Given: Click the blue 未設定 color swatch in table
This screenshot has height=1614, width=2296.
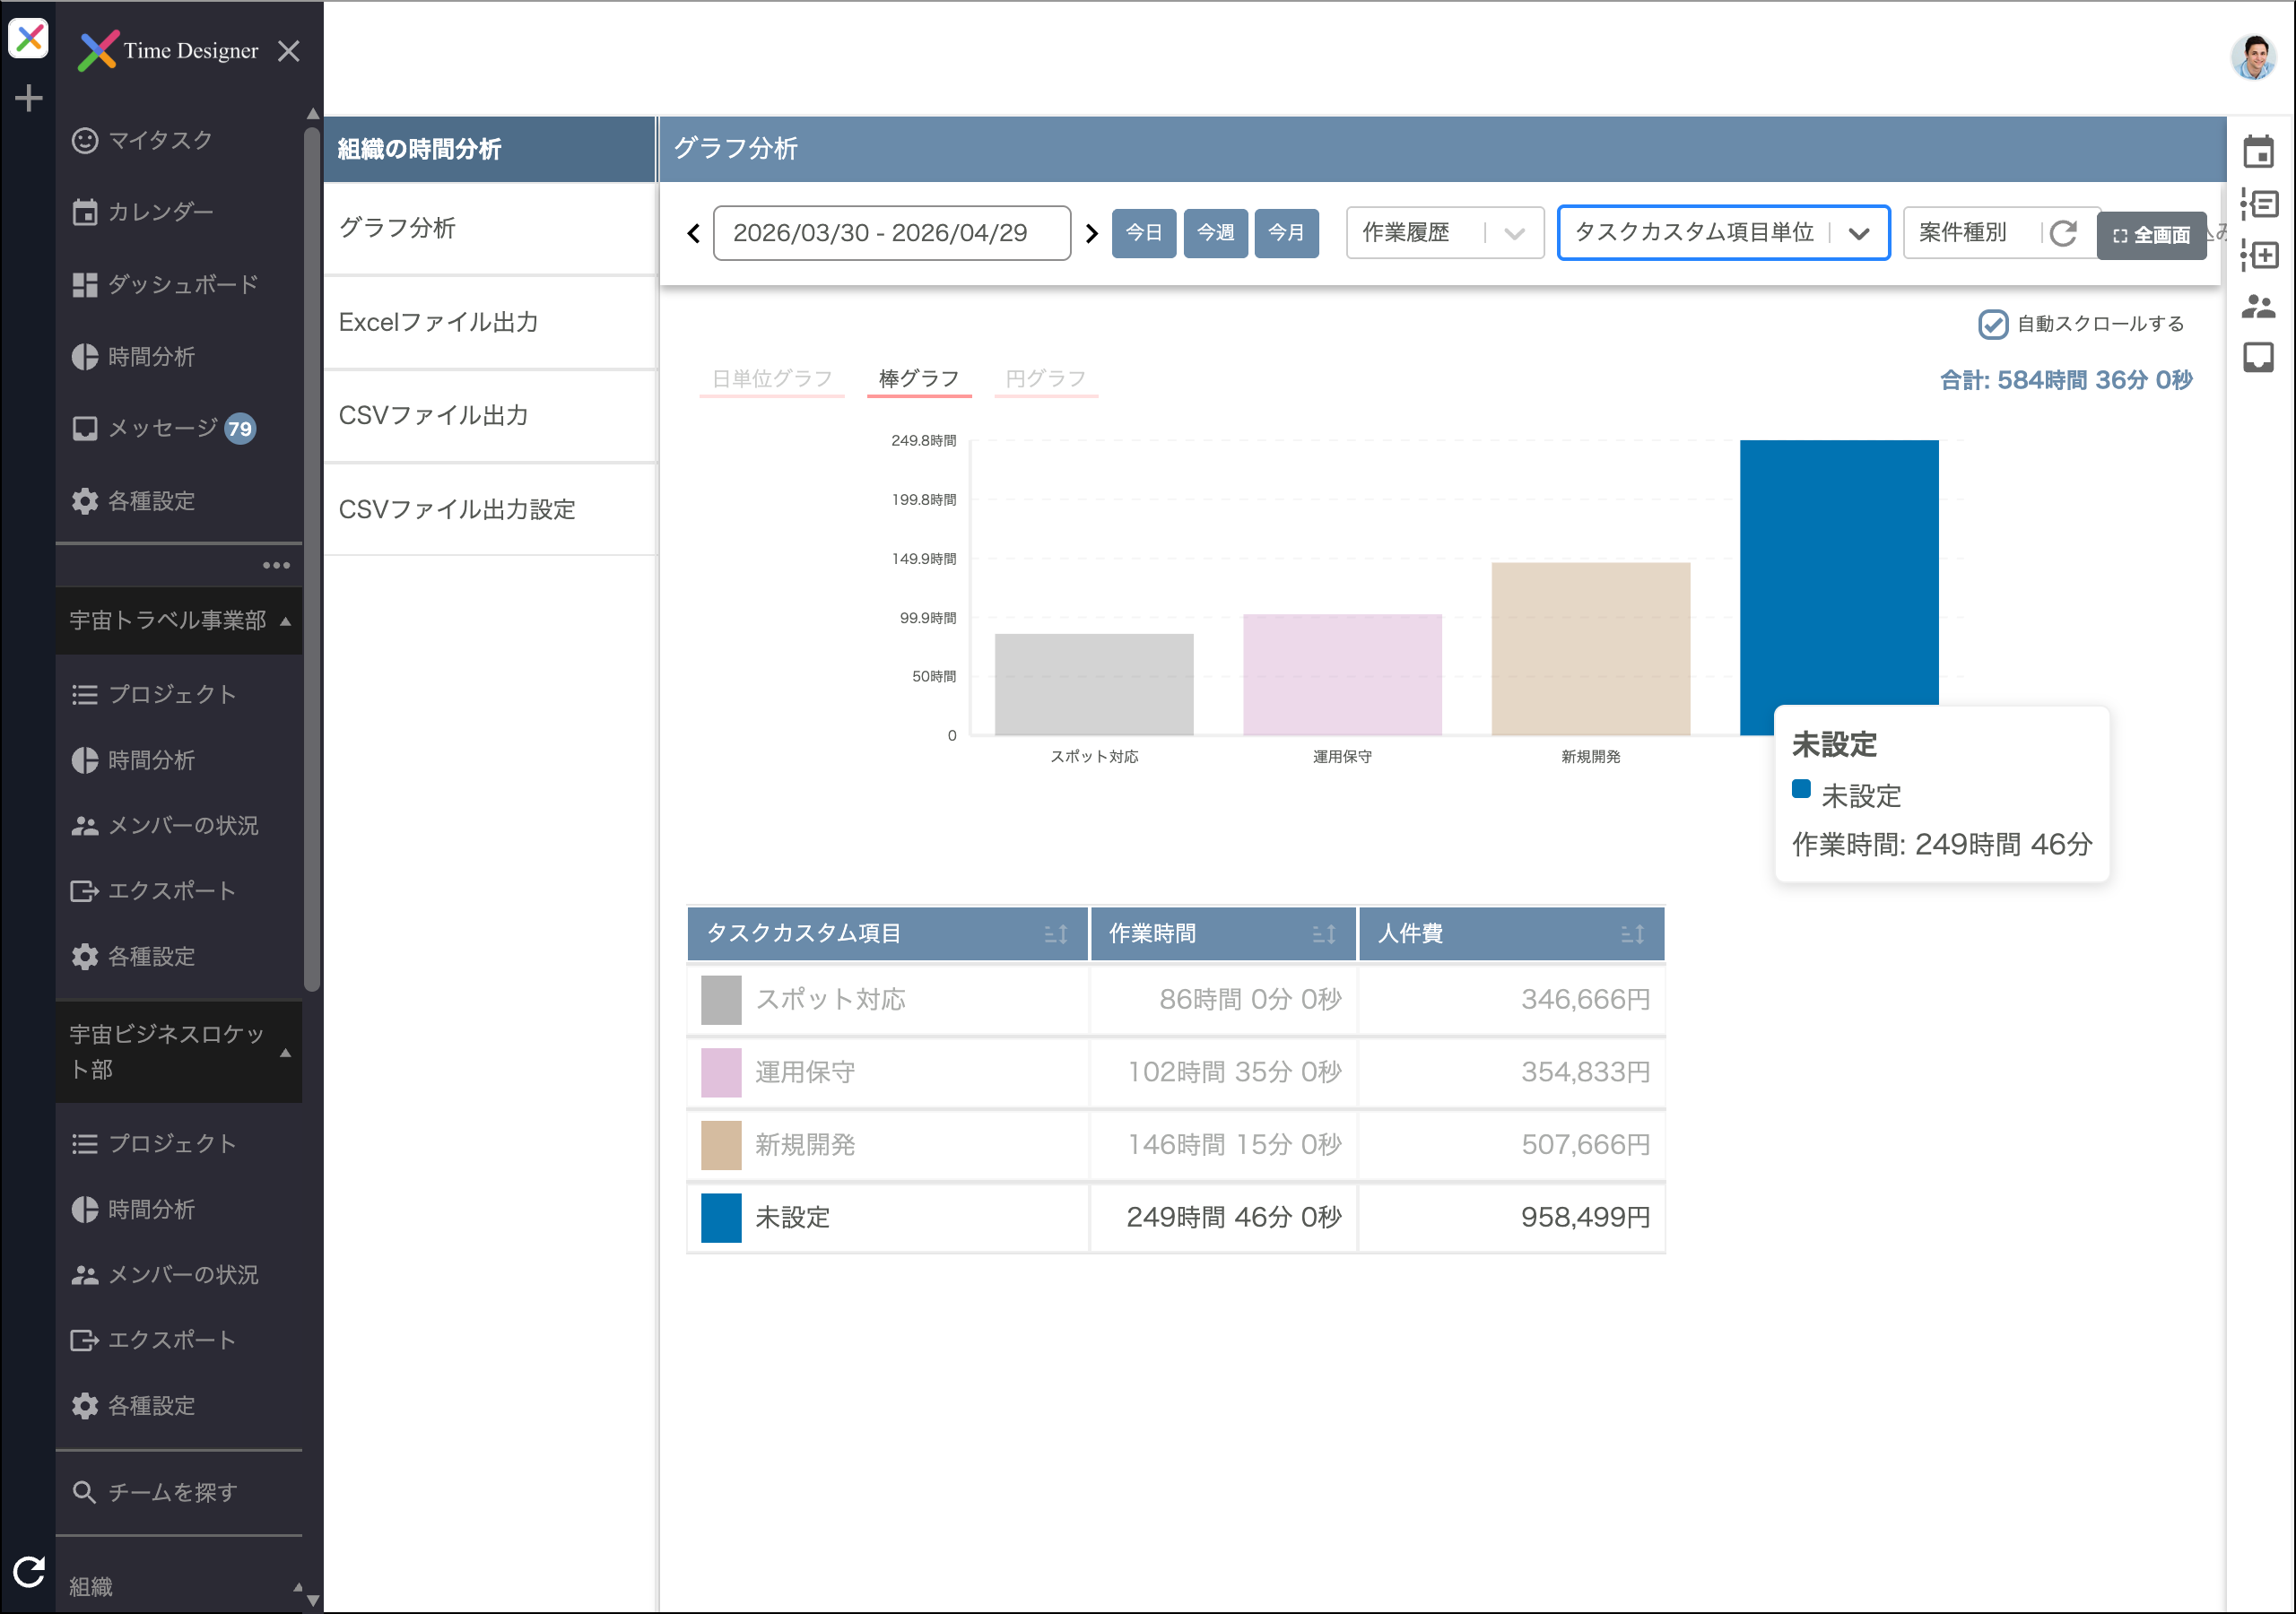Looking at the screenshot, I should [x=721, y=1218].
